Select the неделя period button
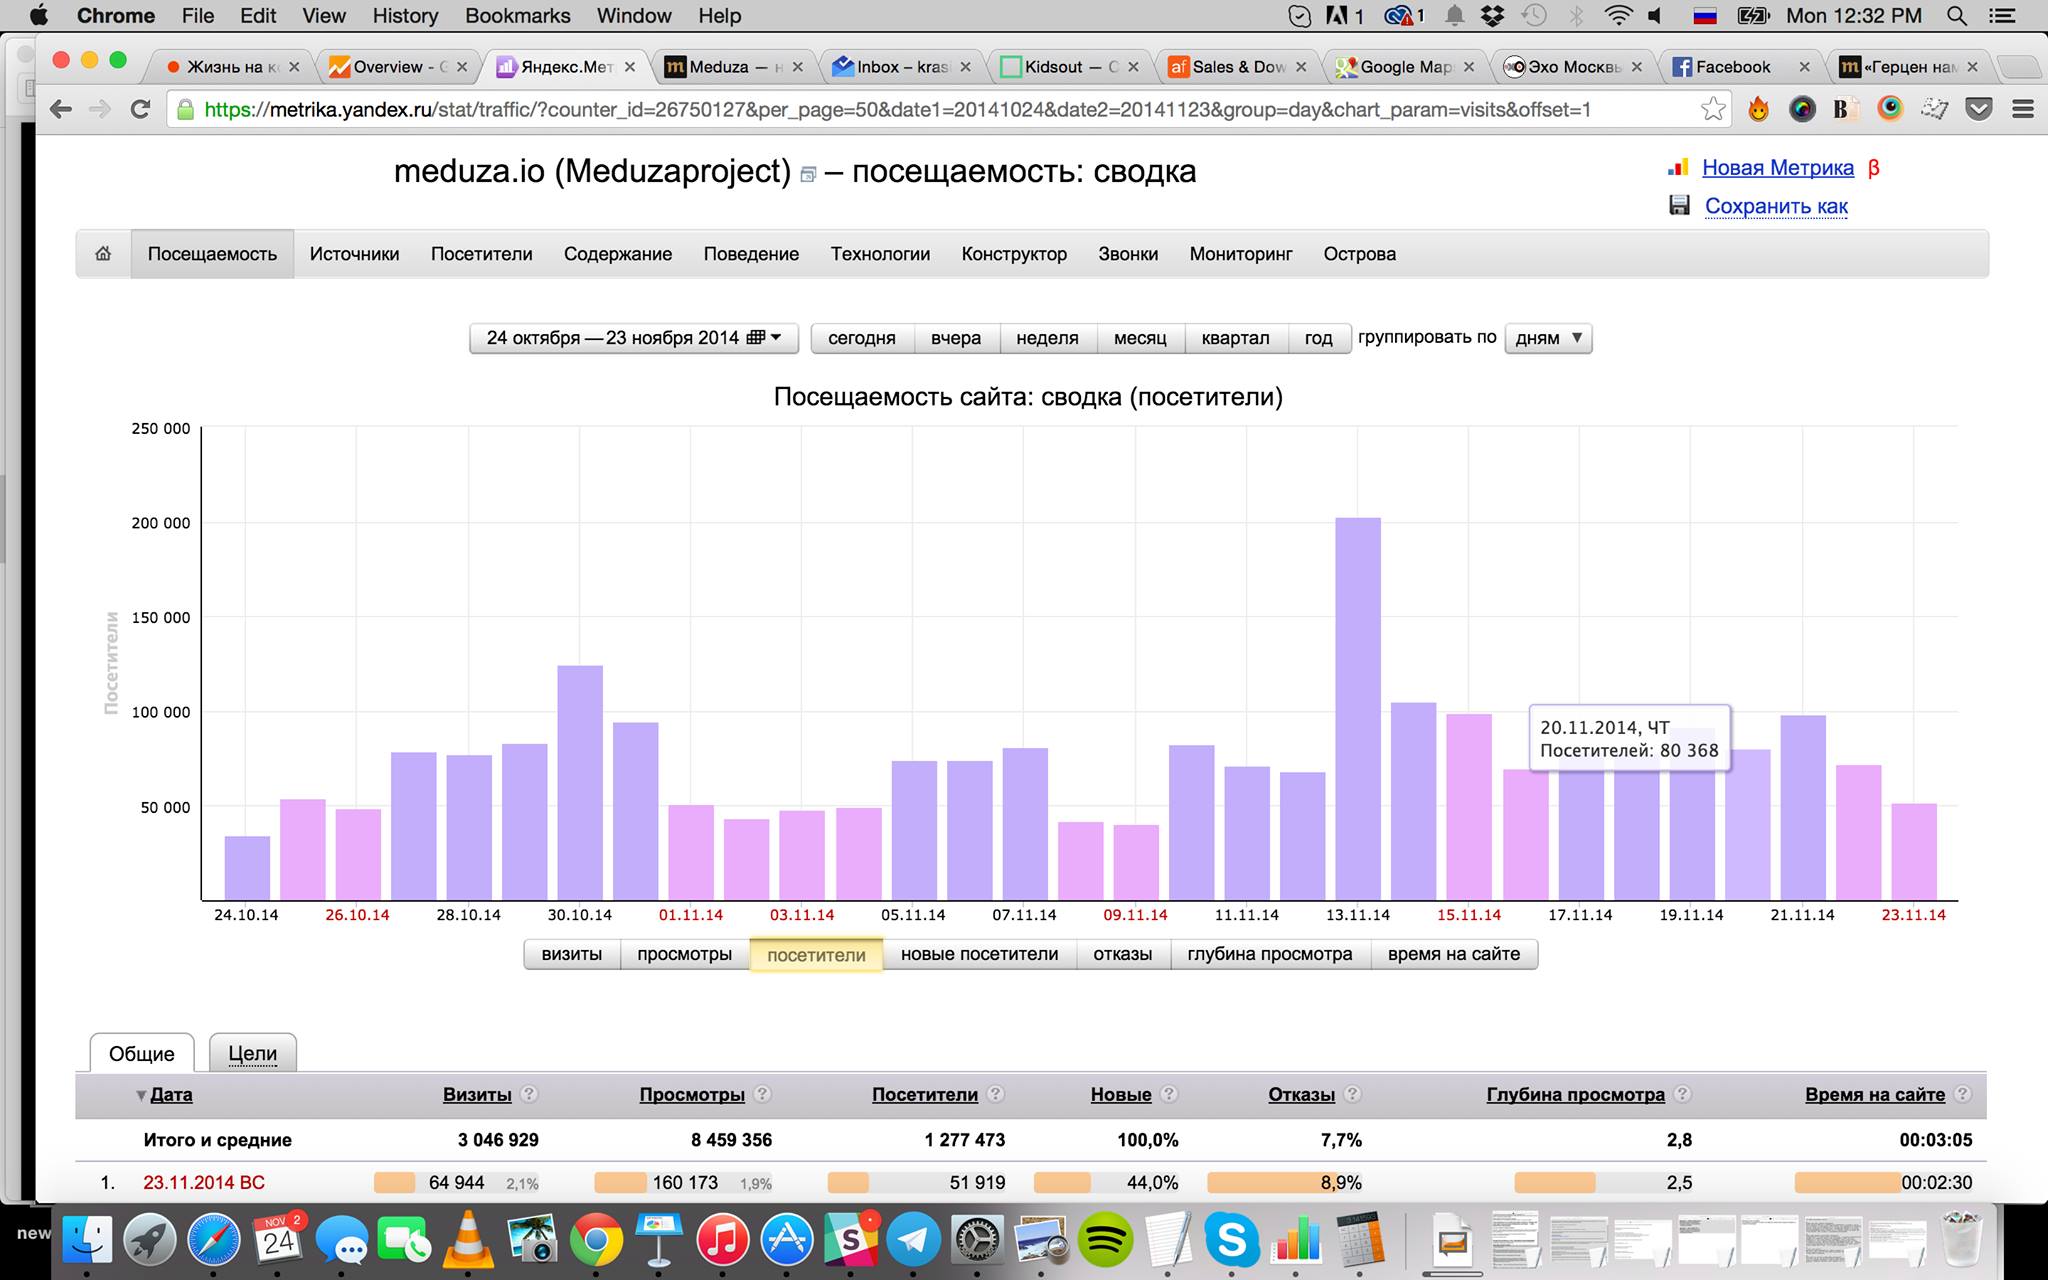 click(1046, 338)
